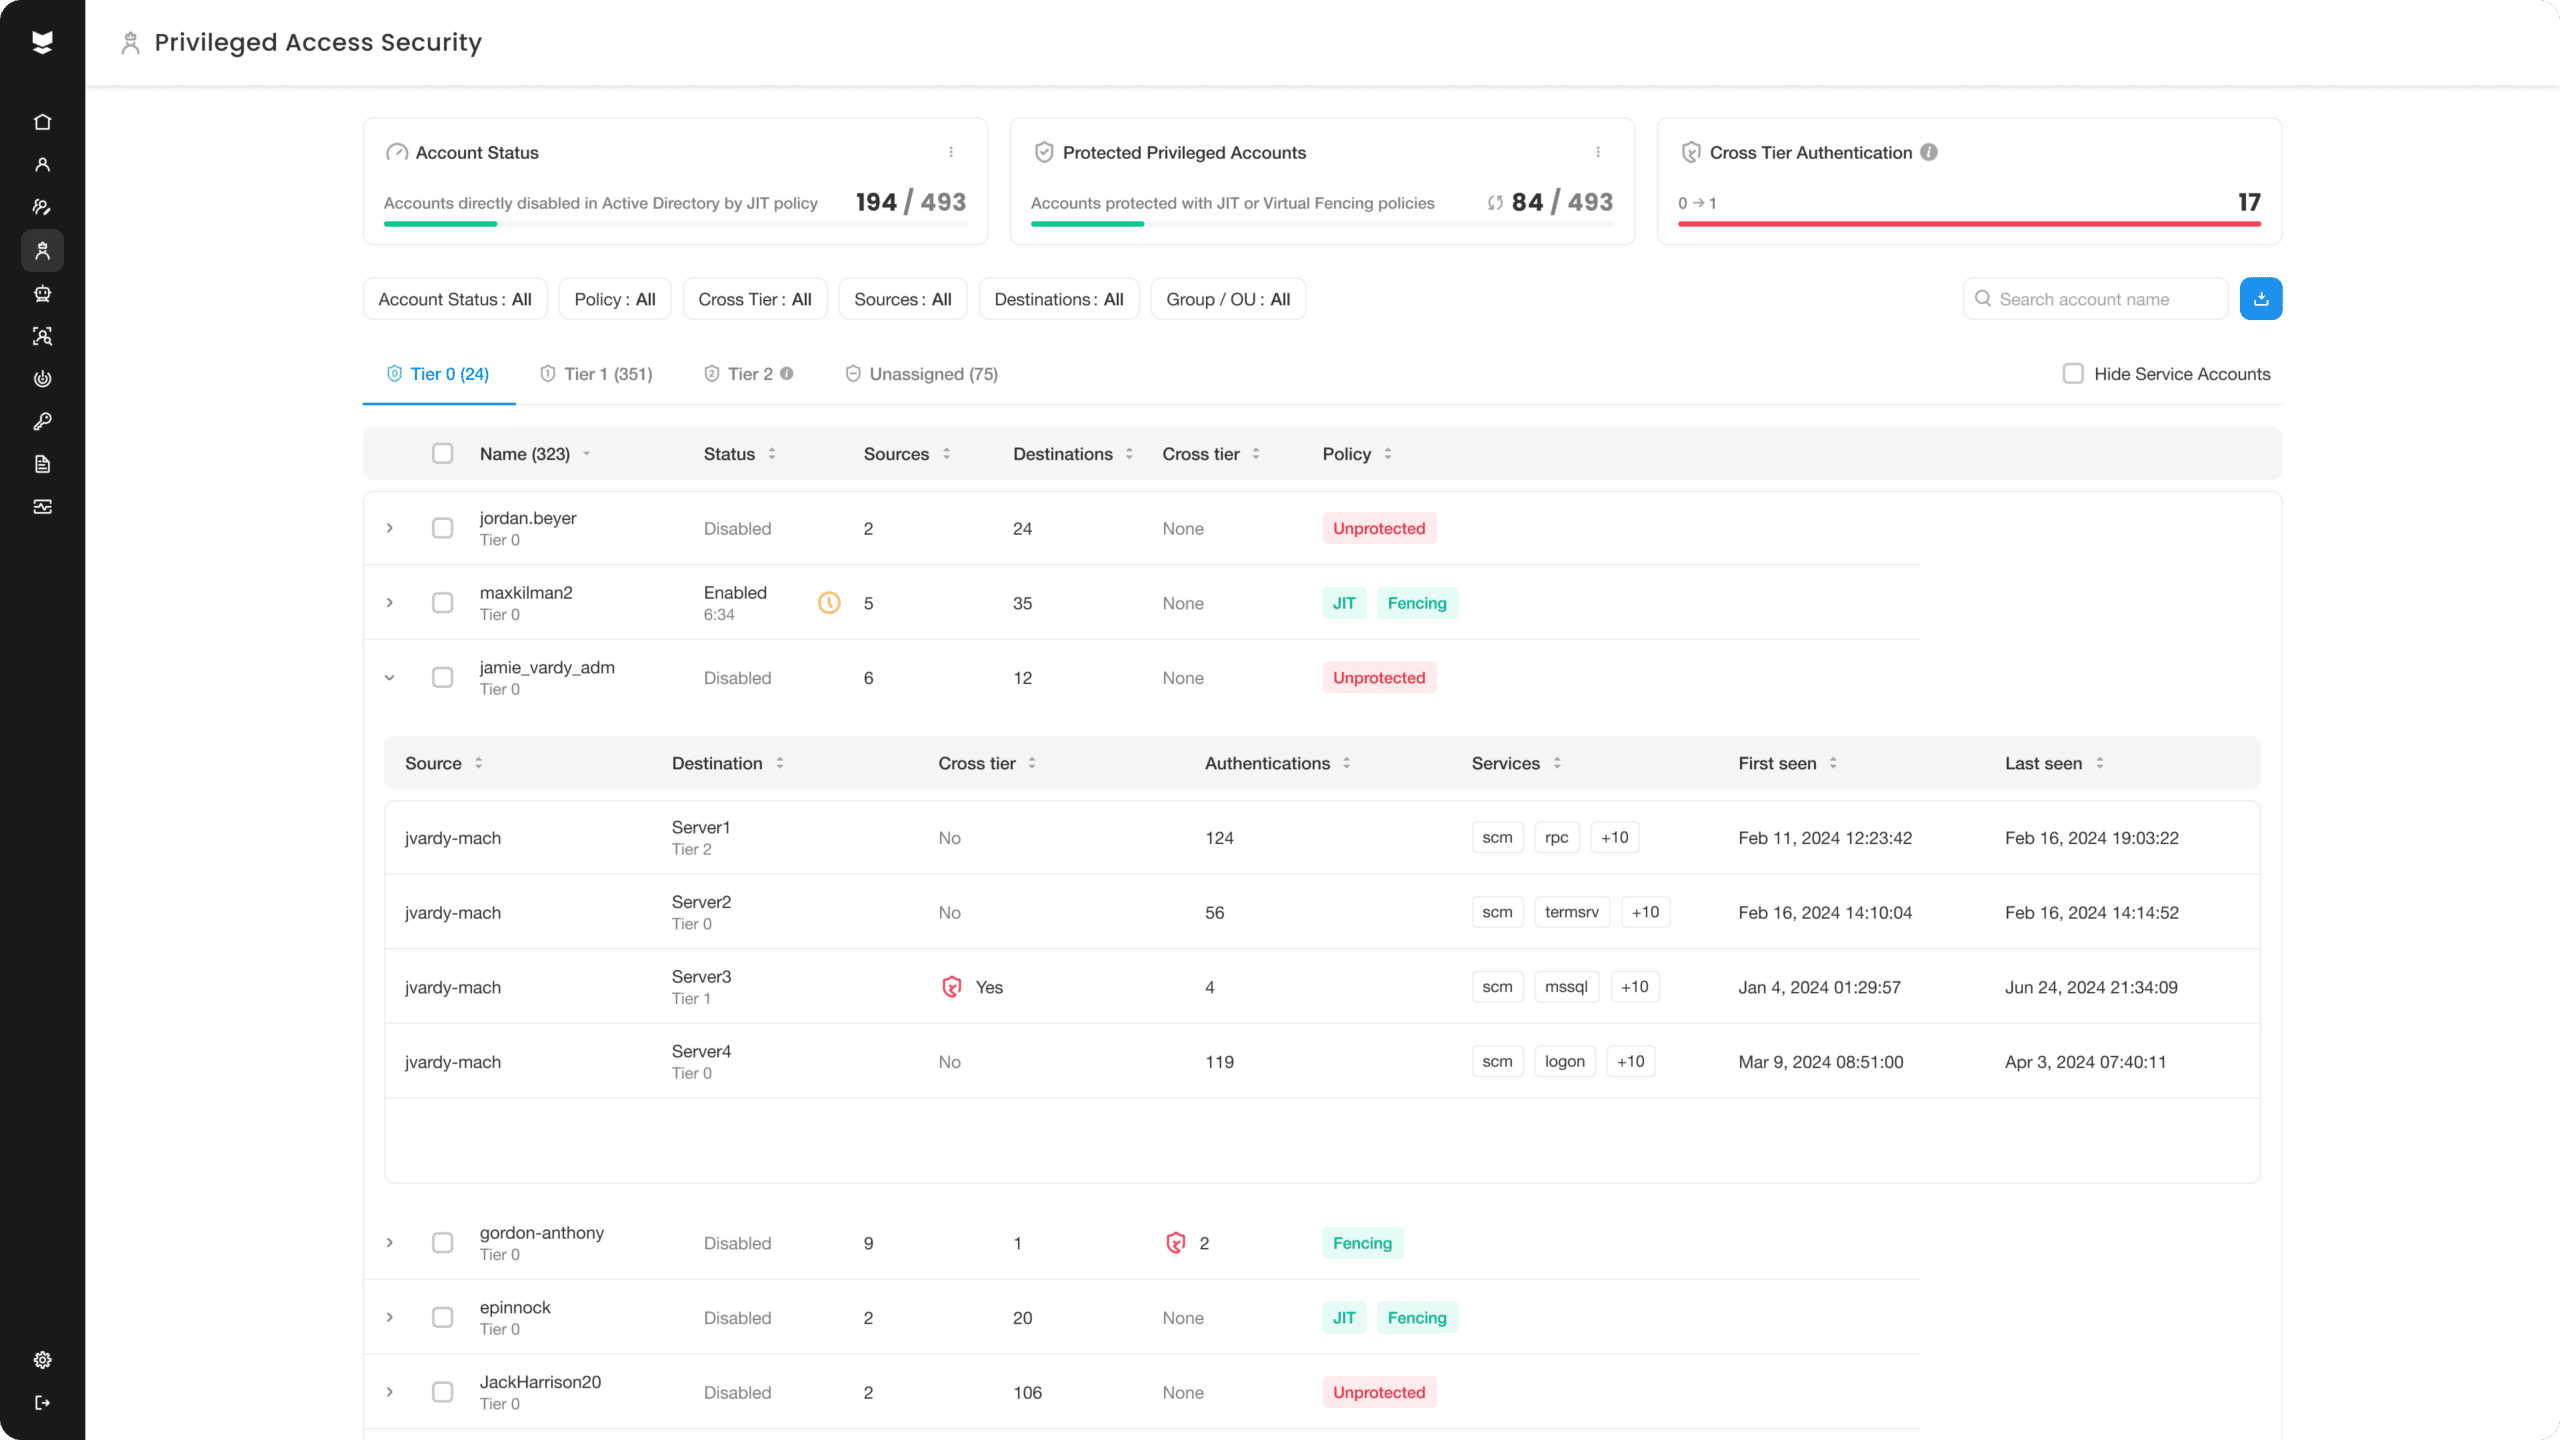Click the blue download export button
Image resolution: width=2560 pixels, height=1440 pixels.
[2260, 299]
